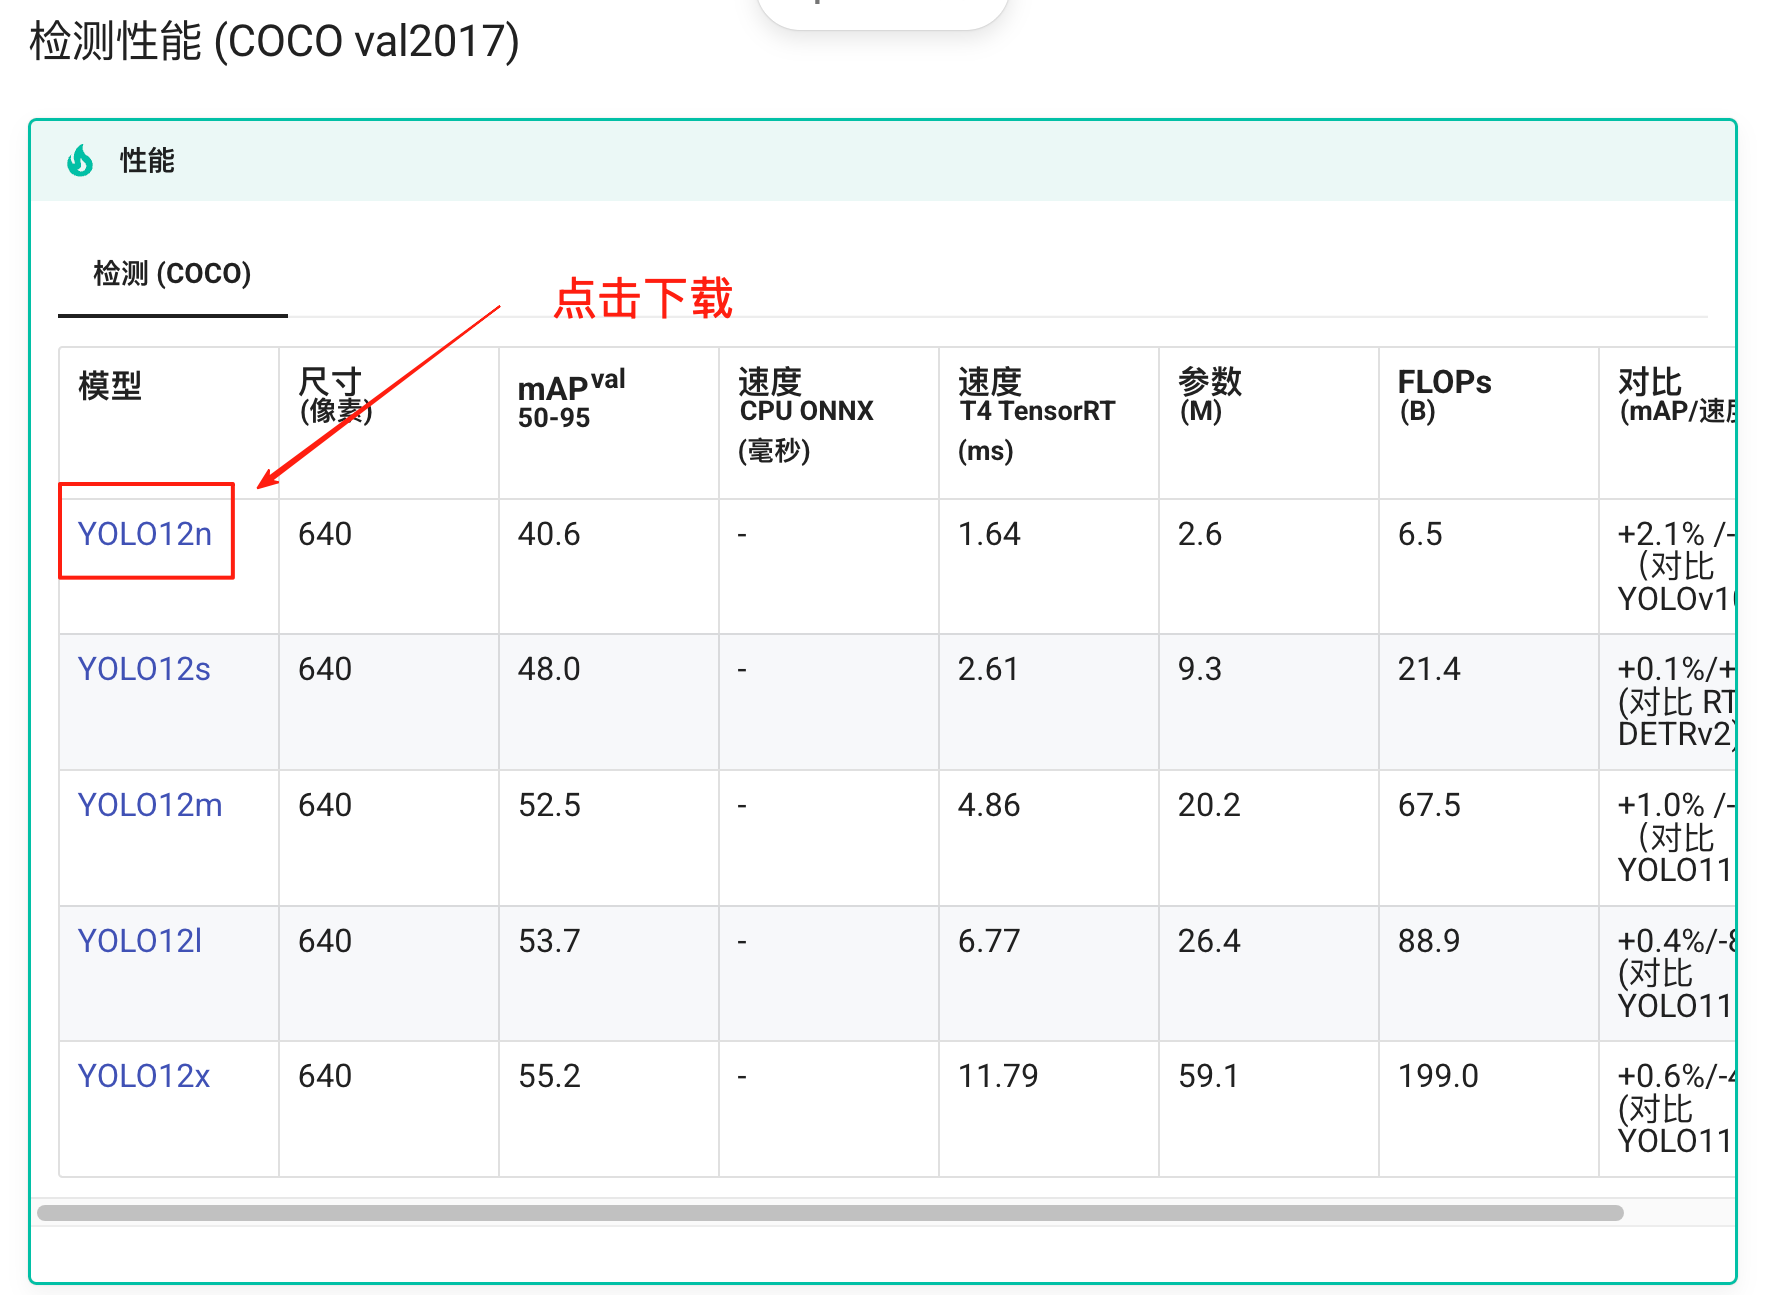Click the FLOPs (B) column header
The width and height of the screenshot is (1770, 1296).
click(x=1443, y=395)
